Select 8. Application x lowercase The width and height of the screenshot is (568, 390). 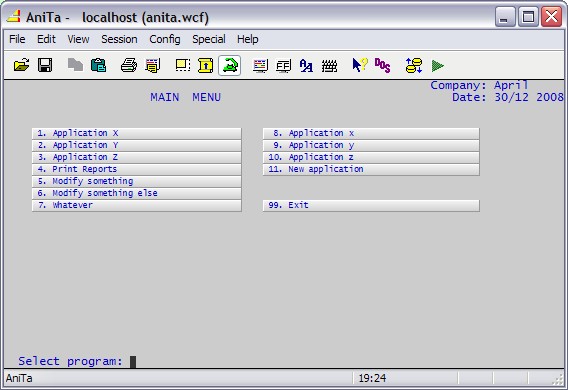coord(371,133)
